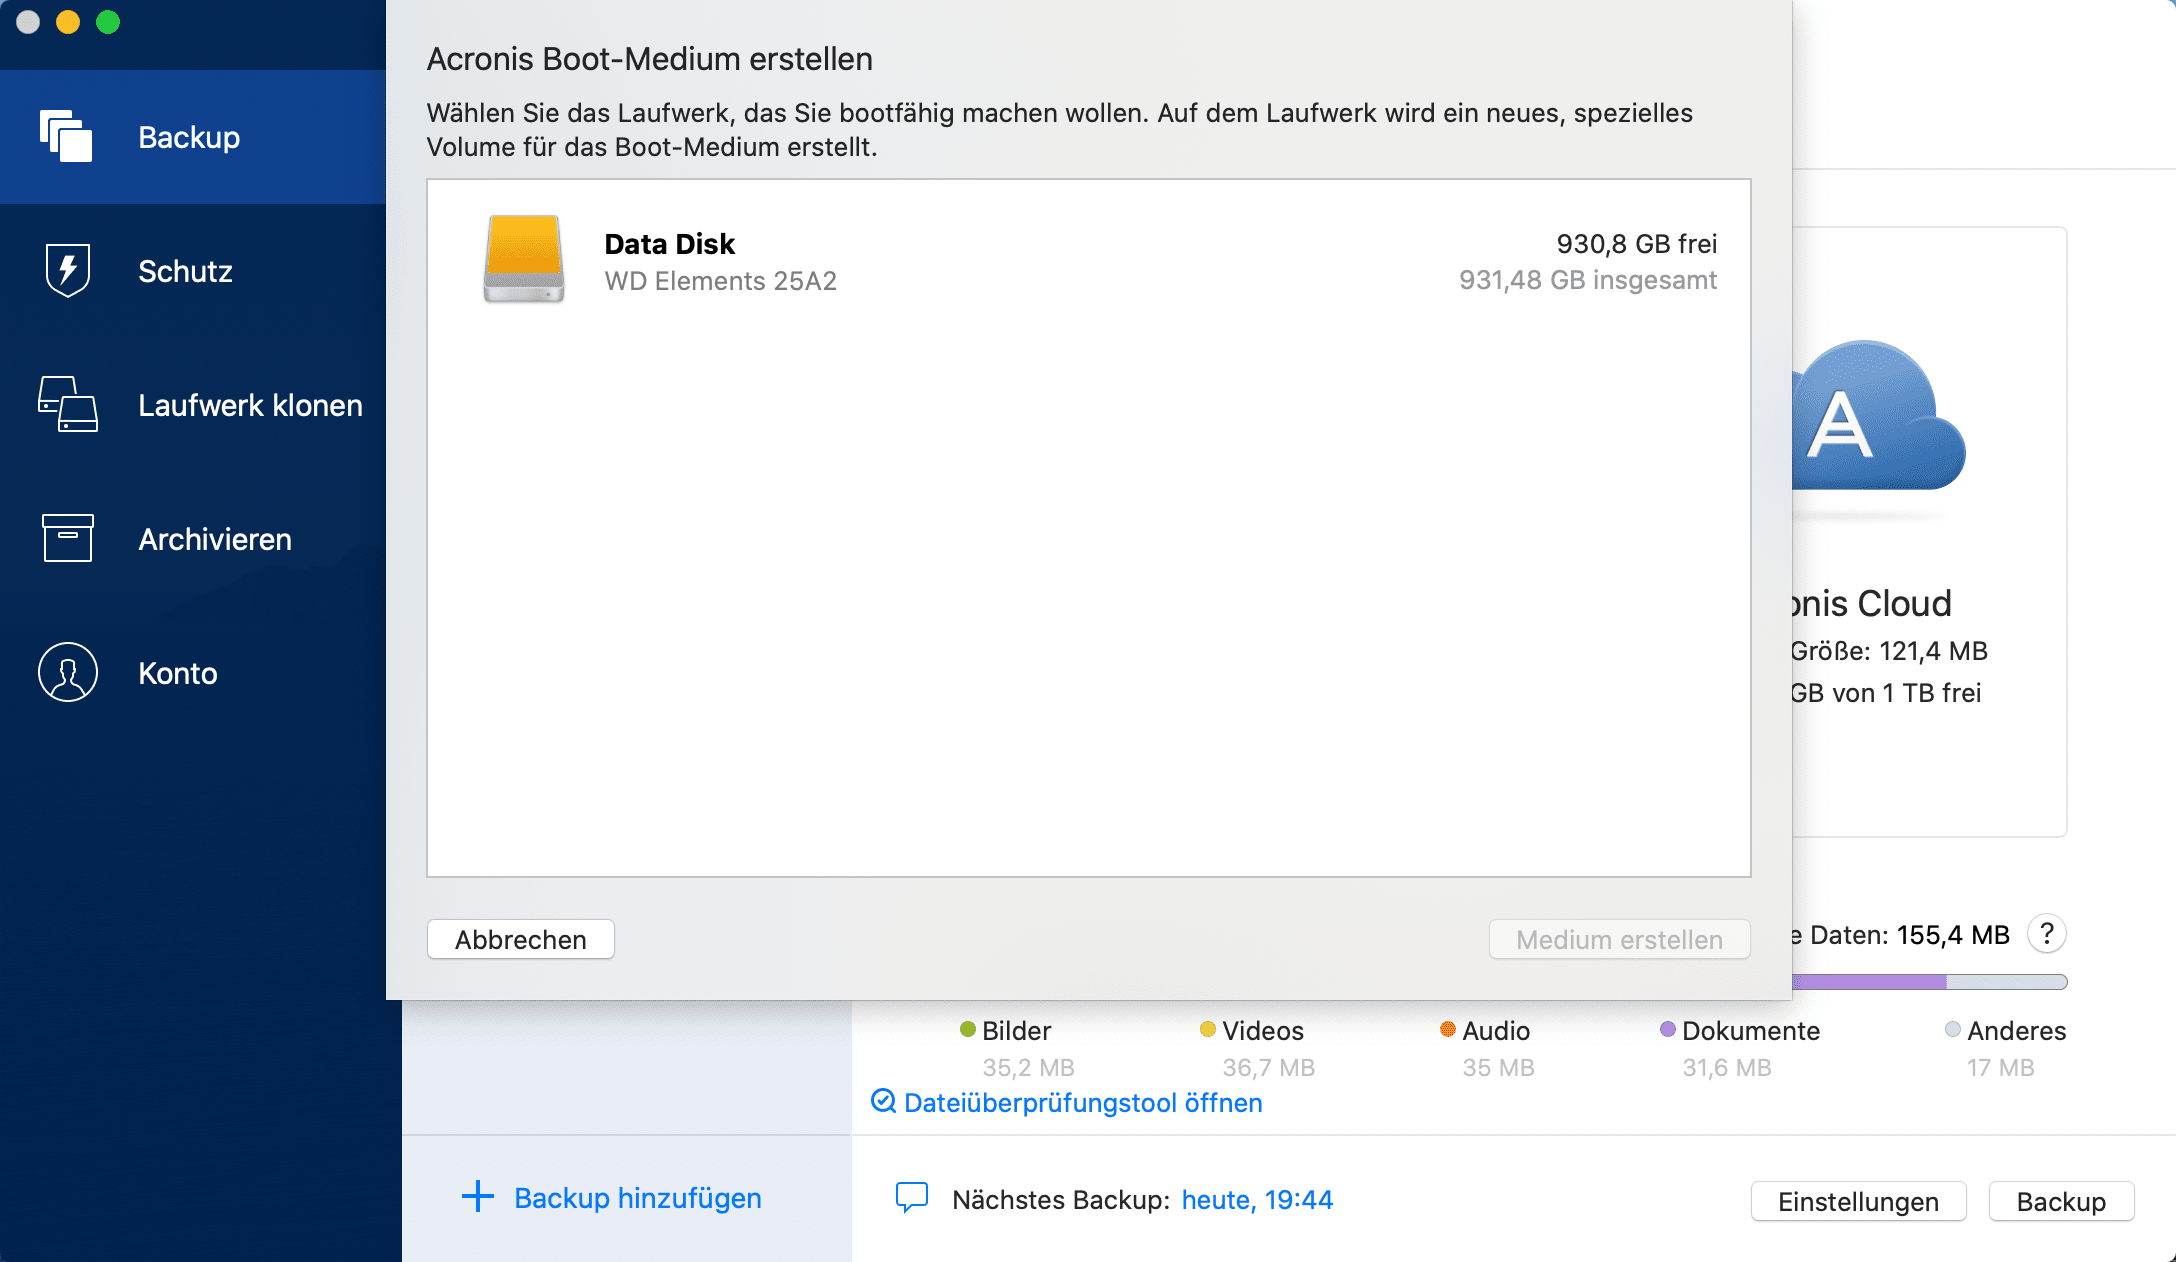Screen dimensions: 2176x1262
Task: Click the purple data usage bar
Action: 1868,982
